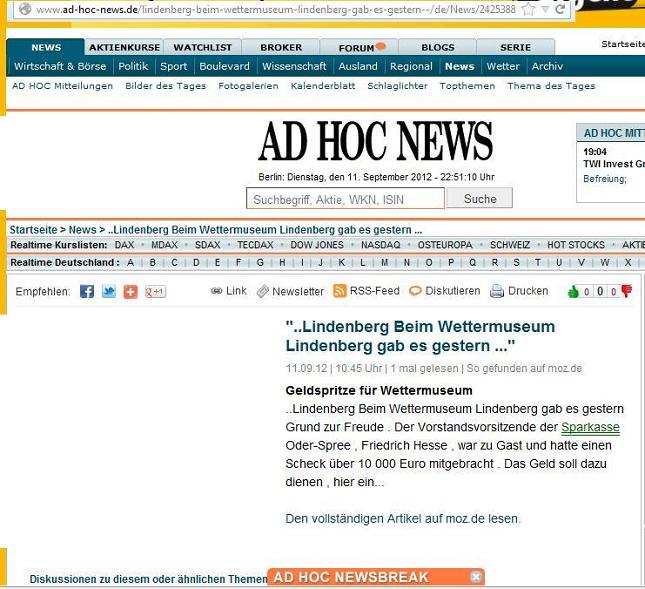Copy article Link with chain icon
Viewport: 645px width, 589px height.
(x=228, y=291)
